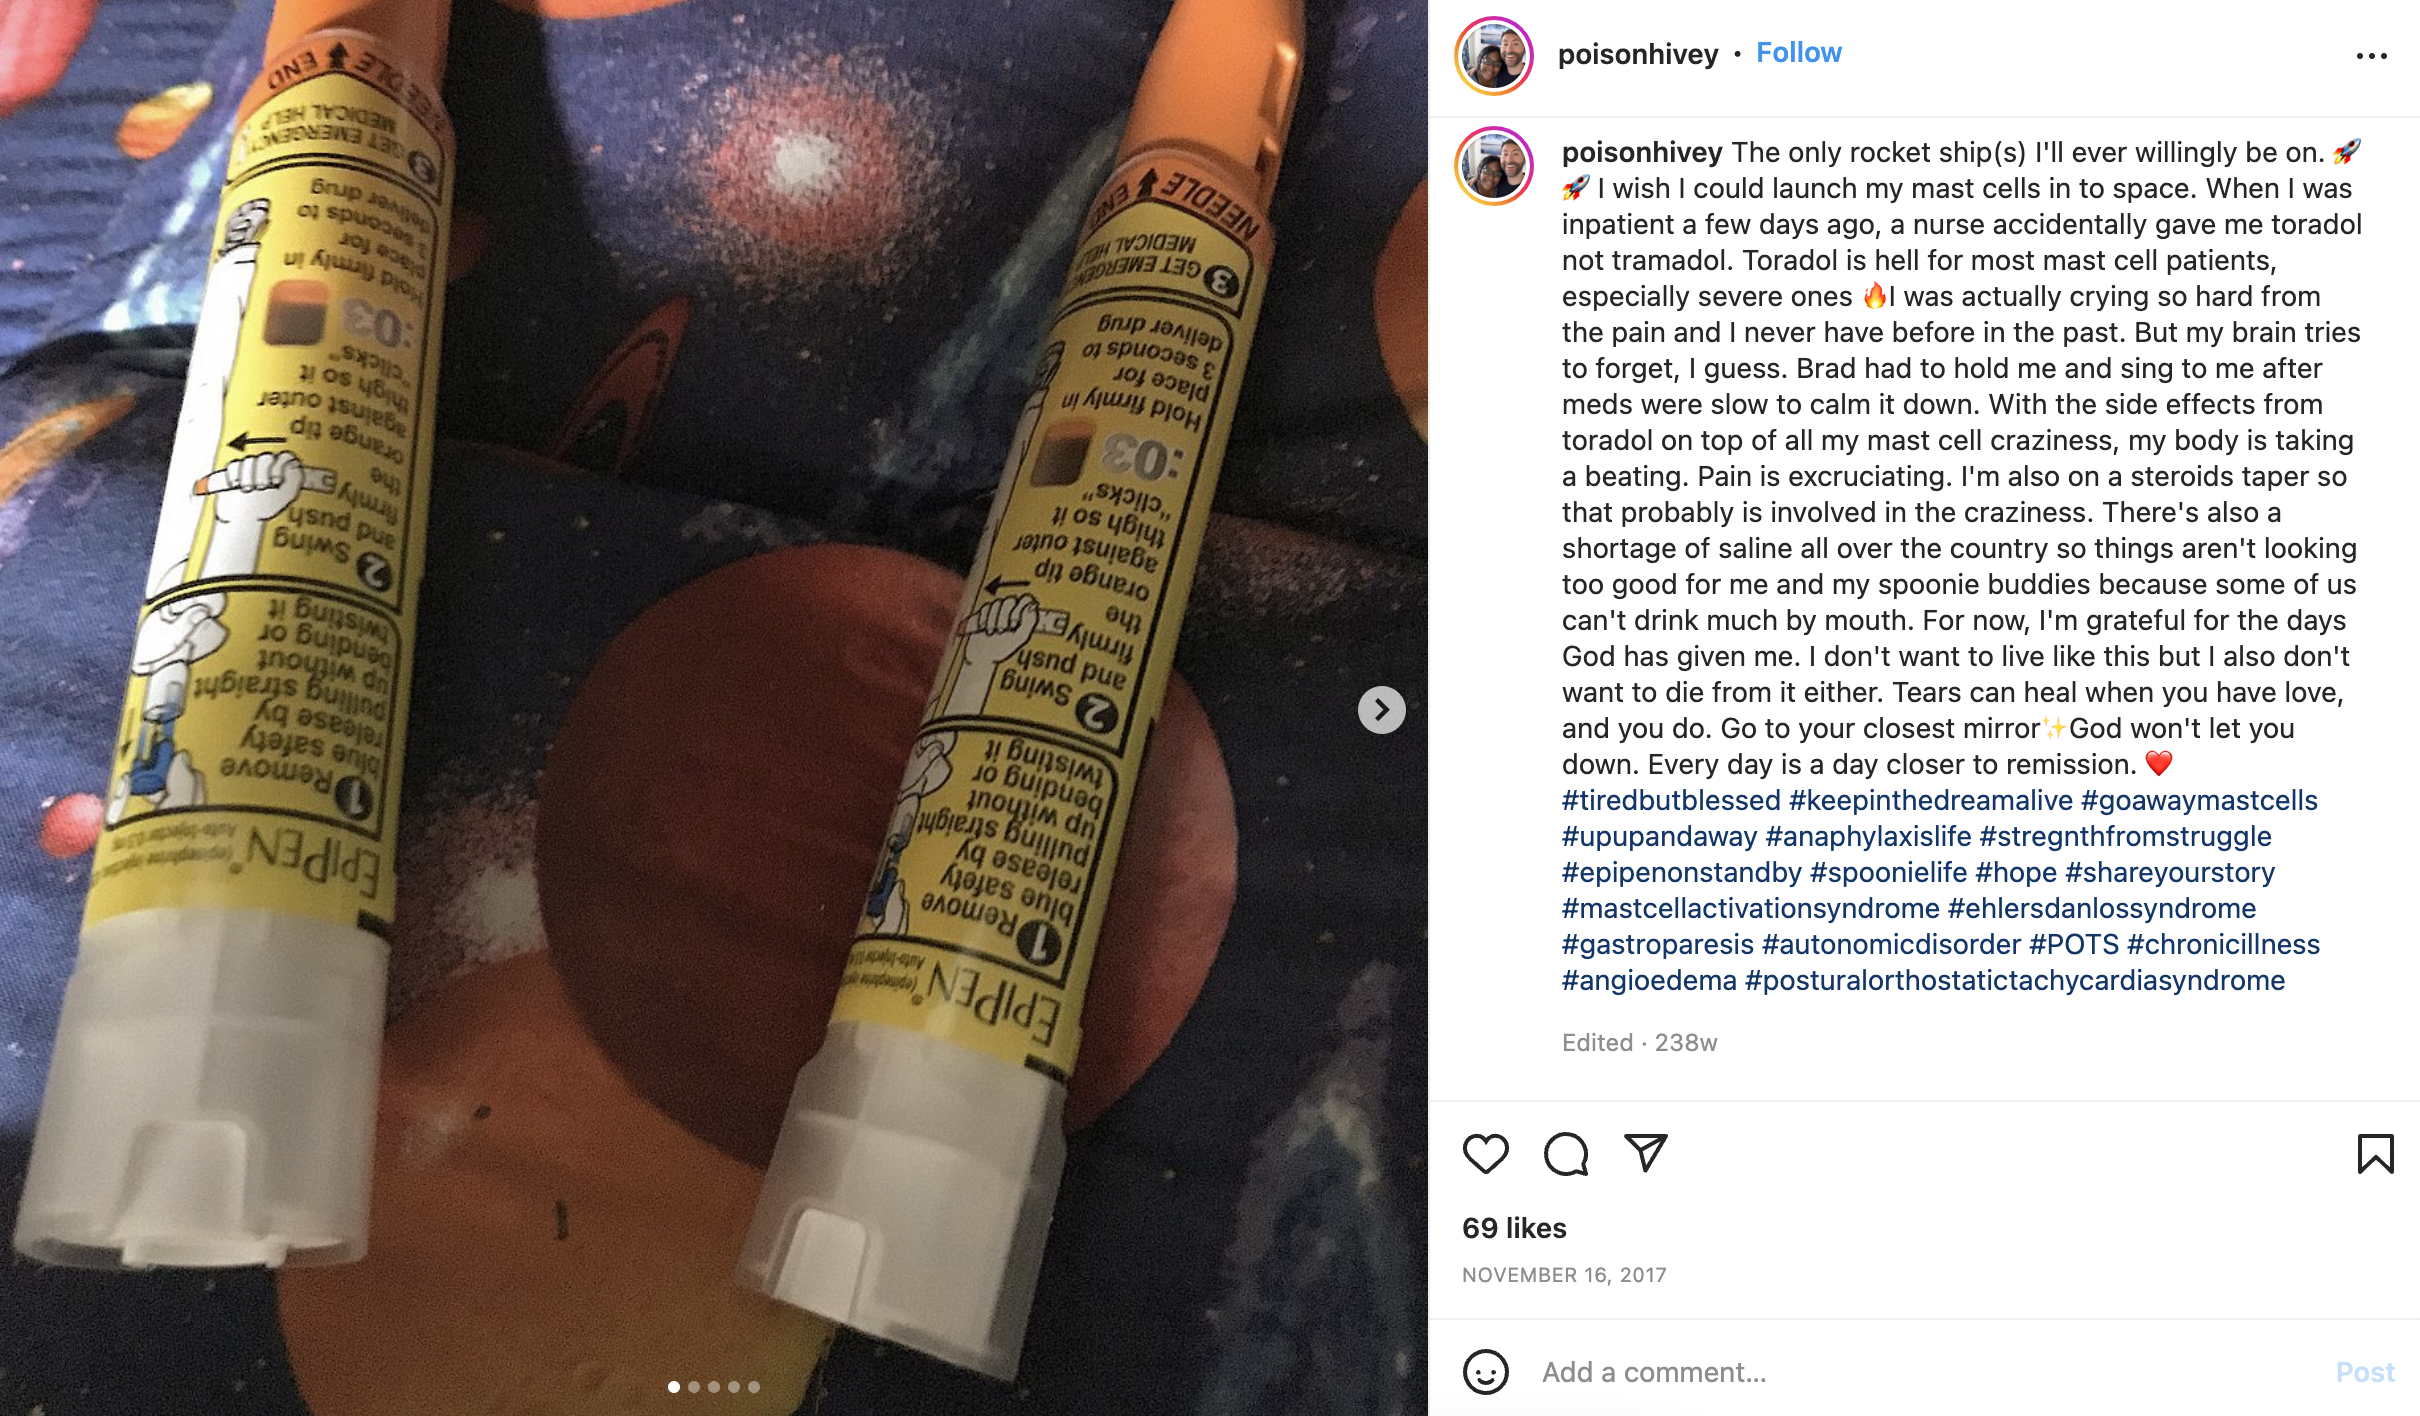The height and width of the screenshot is (1416, 2420).
Task: Jump to last carousel dot
Action: 754,1387
